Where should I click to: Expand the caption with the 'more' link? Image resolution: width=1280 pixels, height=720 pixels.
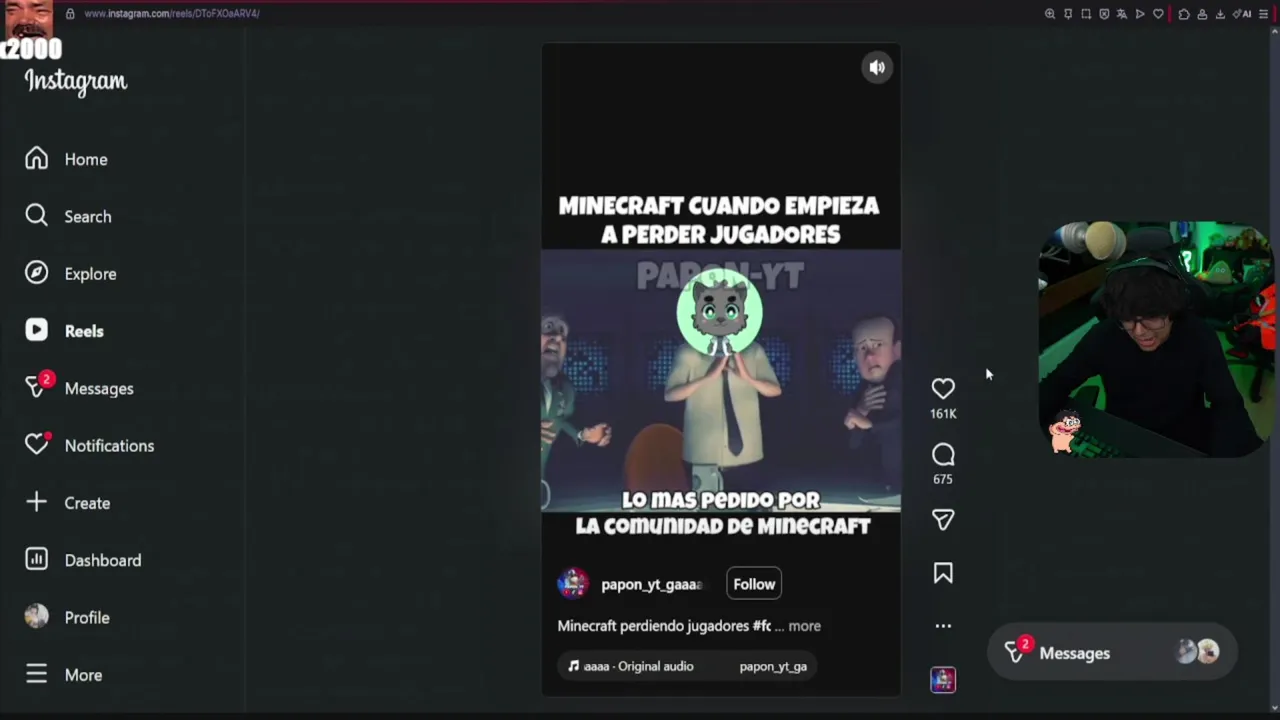tap(805, 626)
